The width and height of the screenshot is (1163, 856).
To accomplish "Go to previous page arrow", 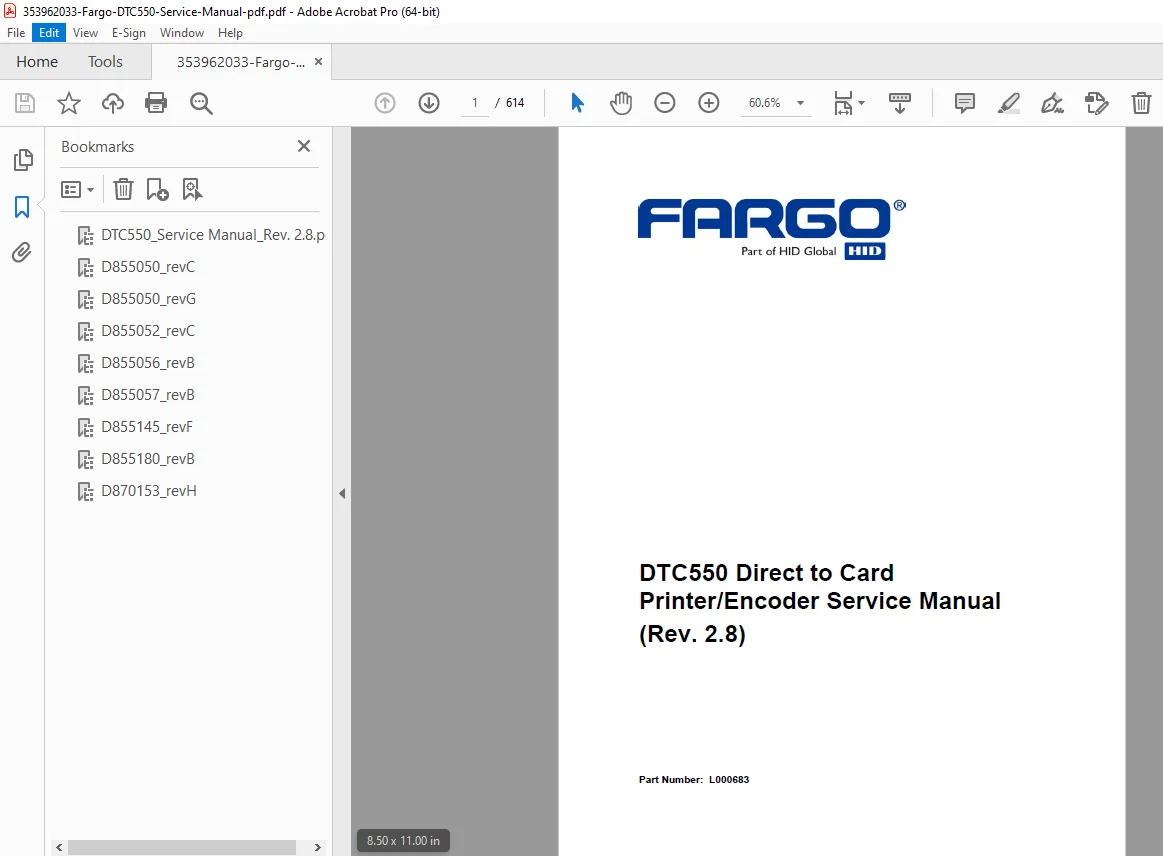I will [385, 103].
